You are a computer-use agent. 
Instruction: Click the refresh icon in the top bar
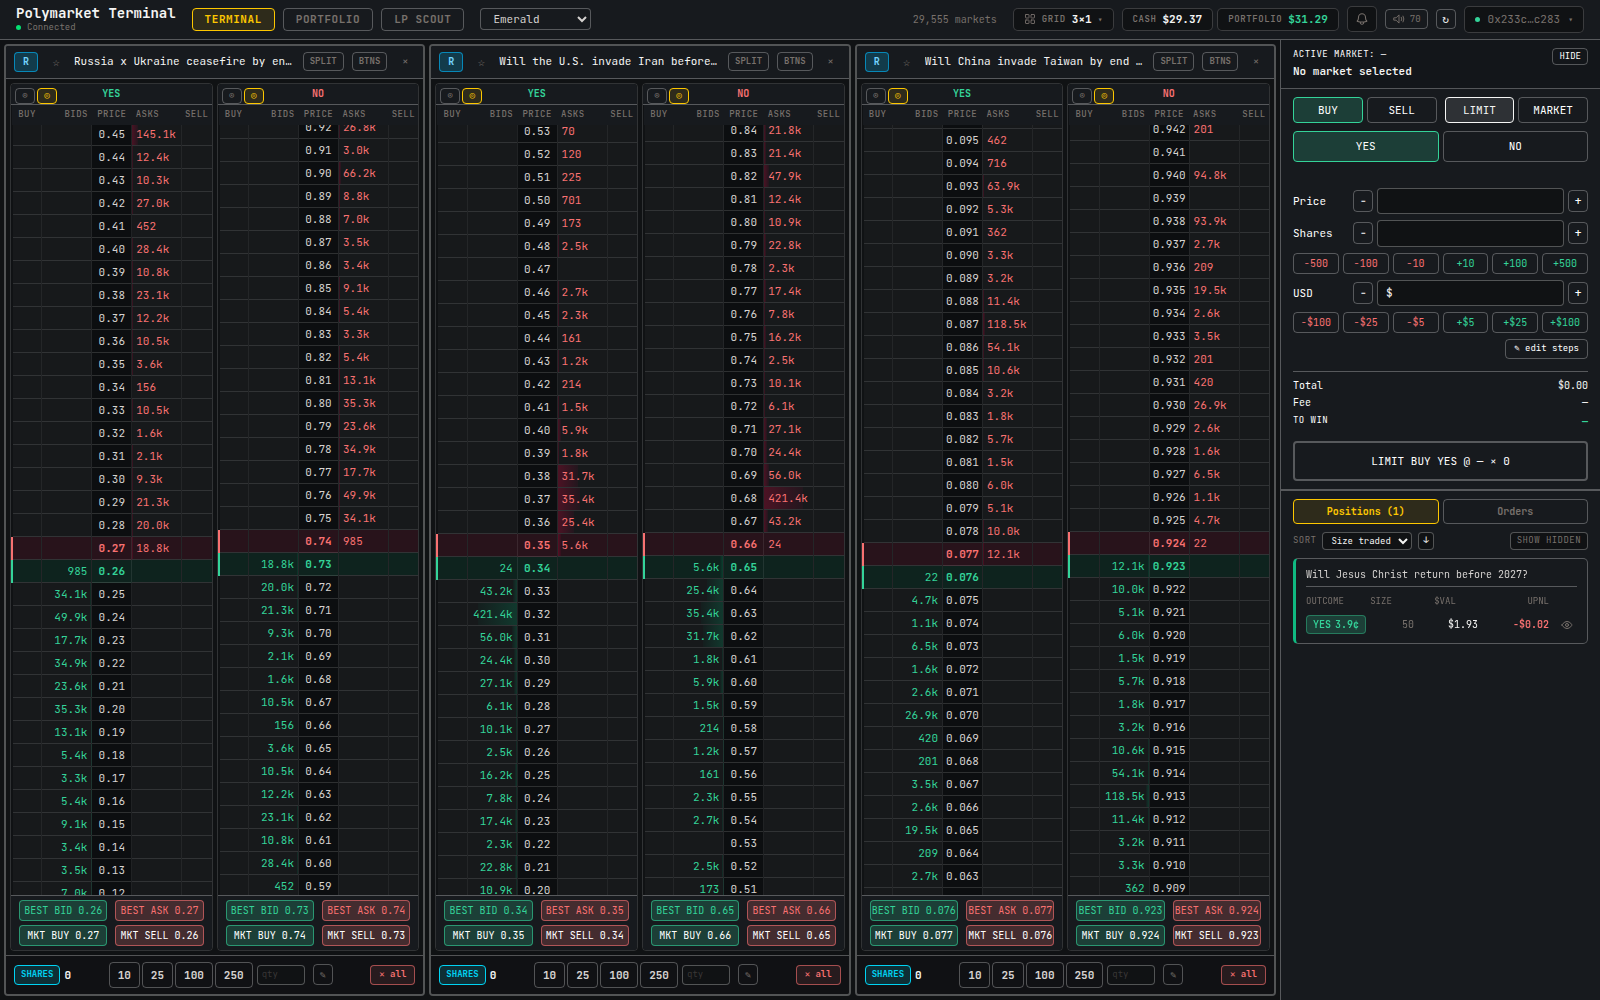pyautogui.click(x=1446, y=18)
